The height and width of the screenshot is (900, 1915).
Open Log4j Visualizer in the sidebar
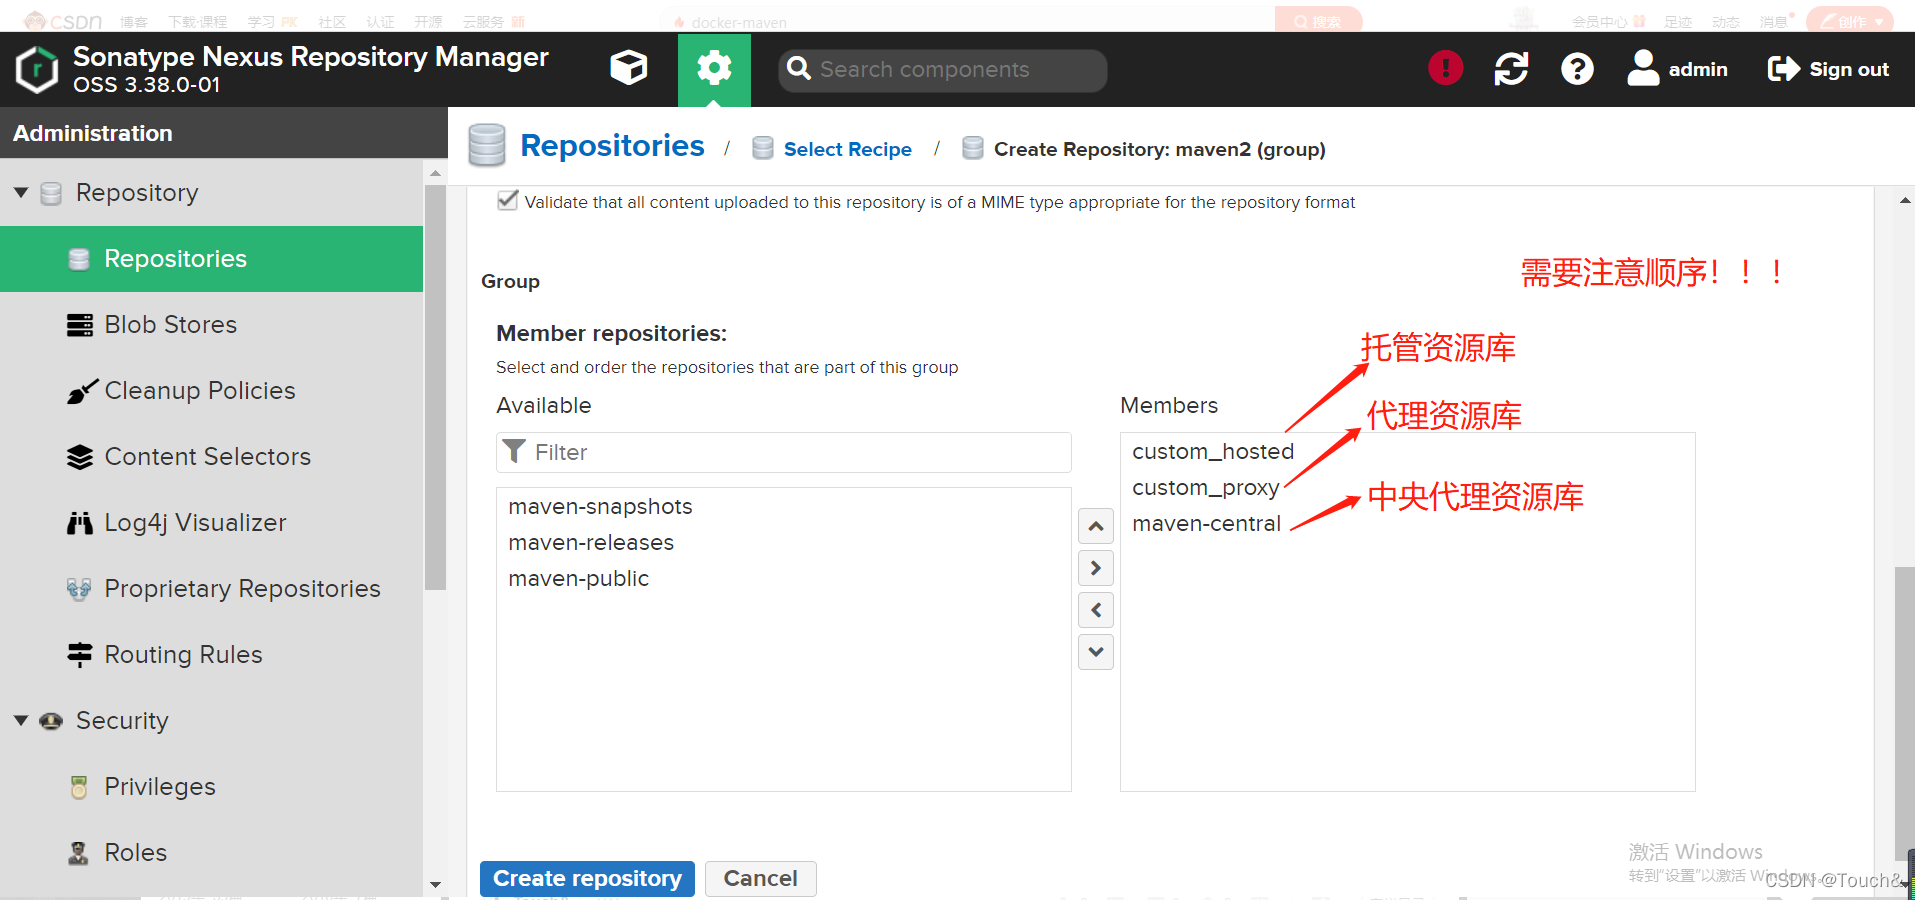[x=211, y=523]
